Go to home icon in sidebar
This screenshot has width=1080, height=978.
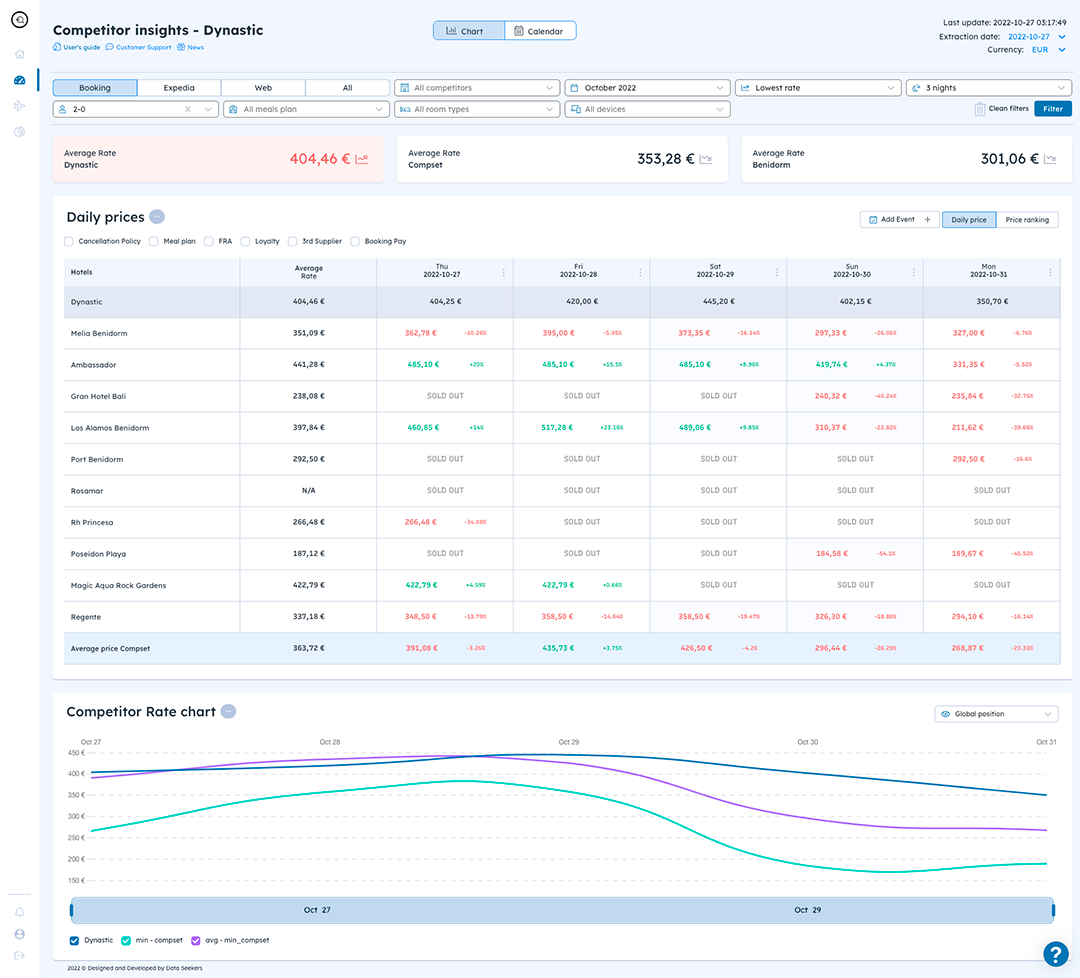coord(19,54)
